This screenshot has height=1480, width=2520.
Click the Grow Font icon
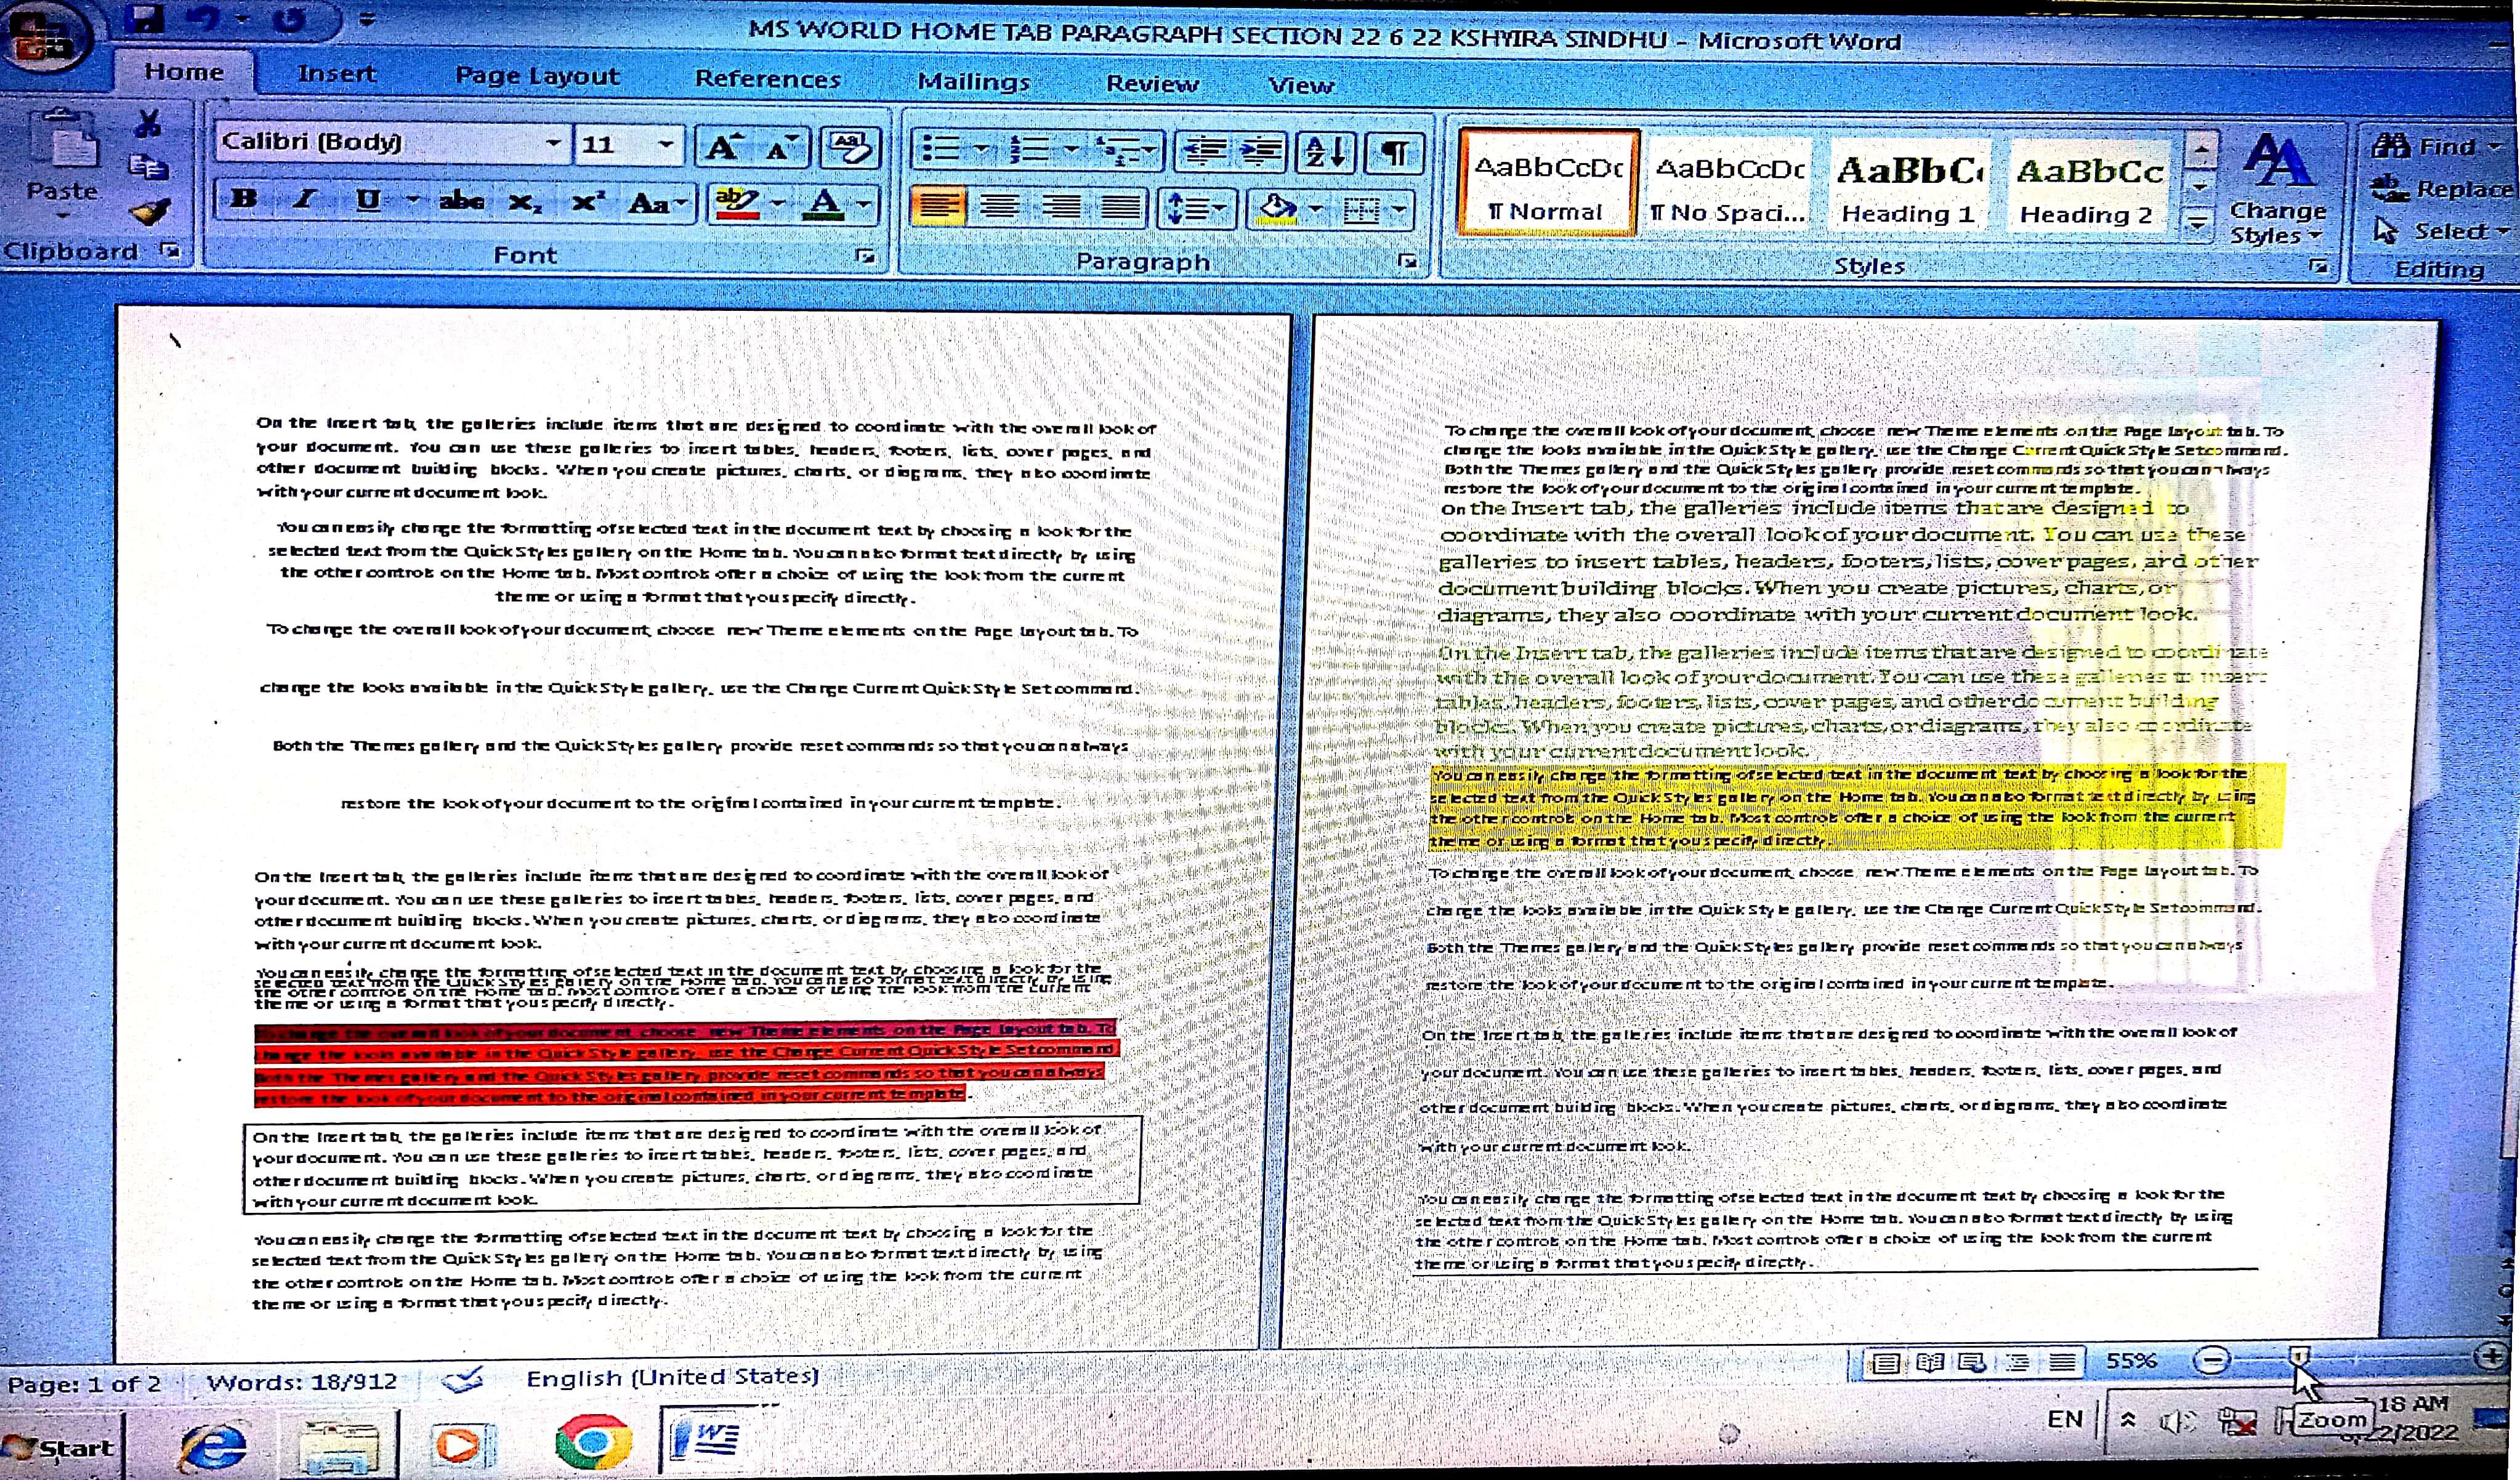(722, 148)
